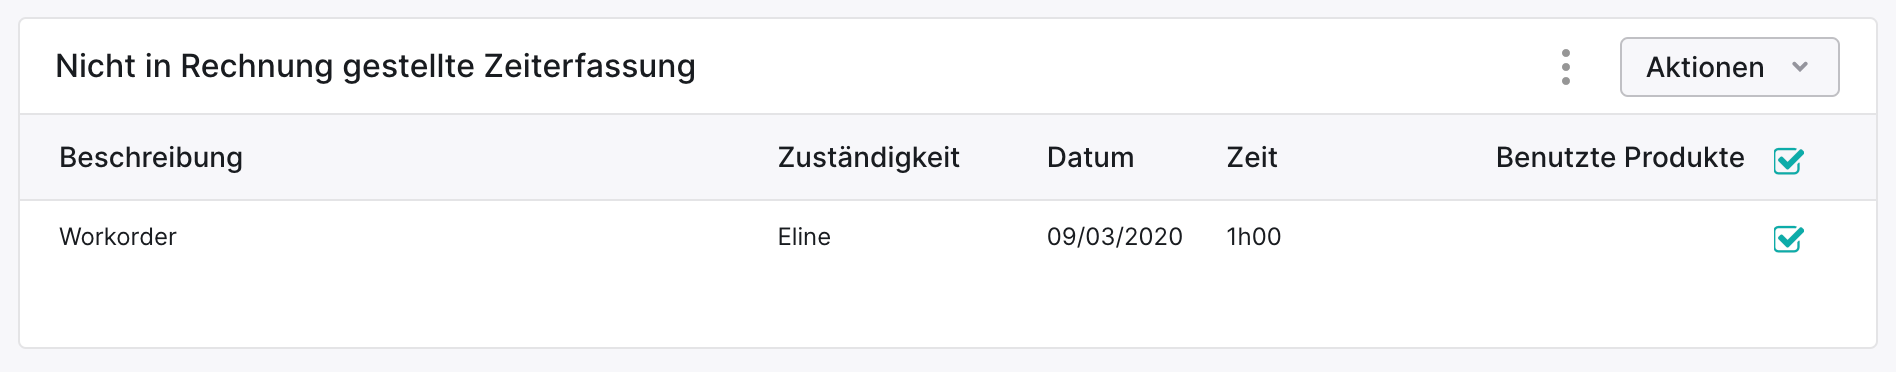
Task: Click the teal checkmark icon in Eline's row
Action: (1788, 239)
